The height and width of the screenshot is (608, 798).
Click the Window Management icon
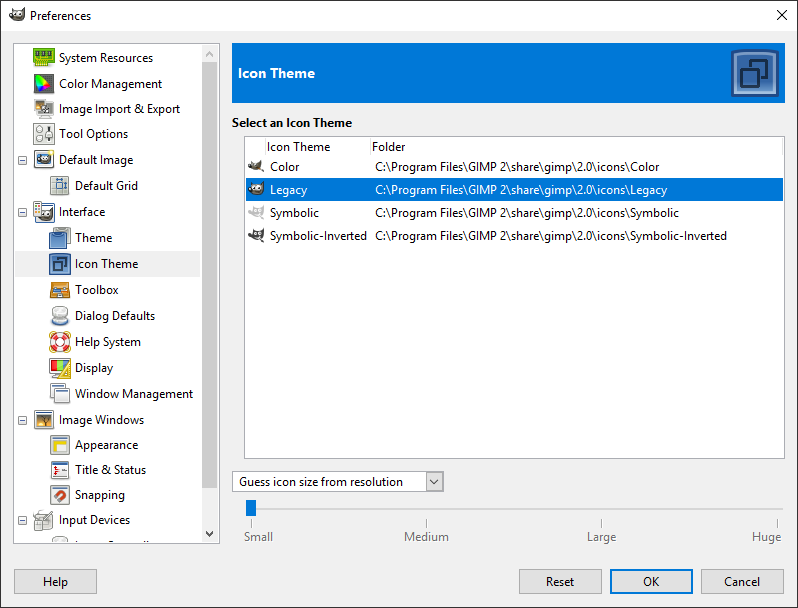(60, 393)
